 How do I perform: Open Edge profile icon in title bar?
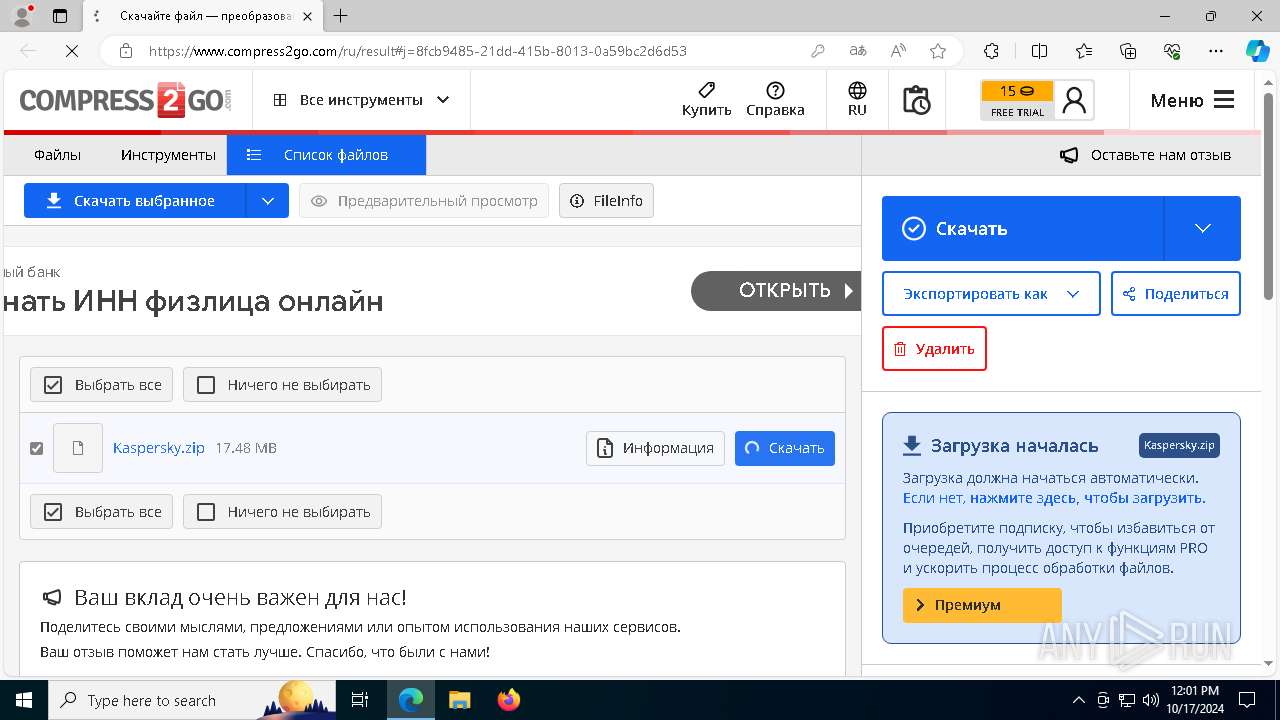(x=21, y=16)
